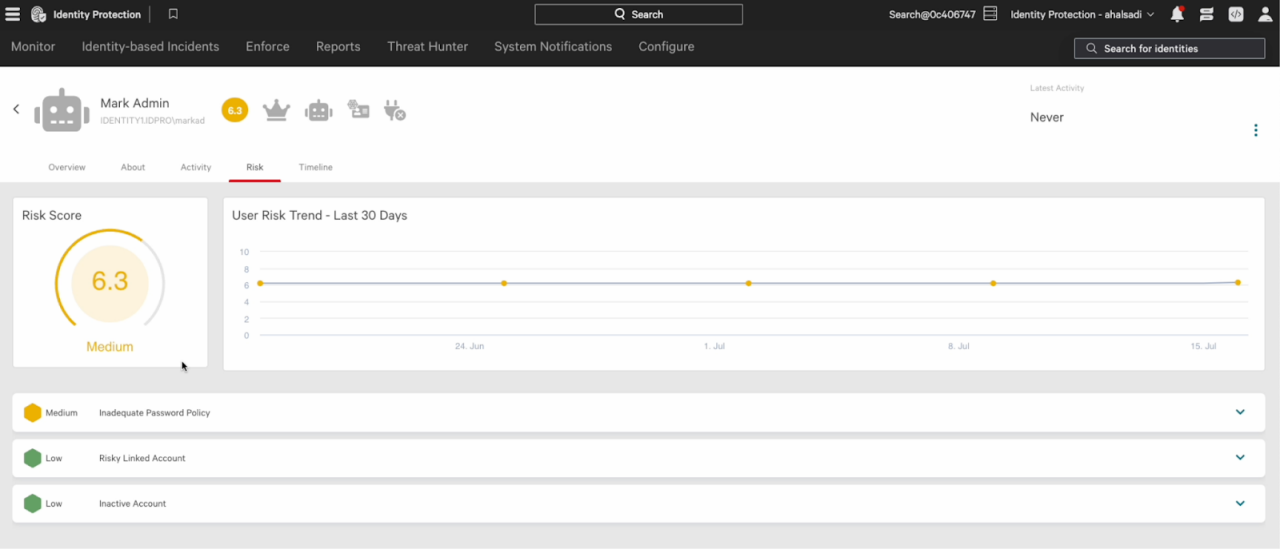The width and height of the screenshot is (1280, 549).
Task: Switch to the Timeline tab
Action: (315, 167)
